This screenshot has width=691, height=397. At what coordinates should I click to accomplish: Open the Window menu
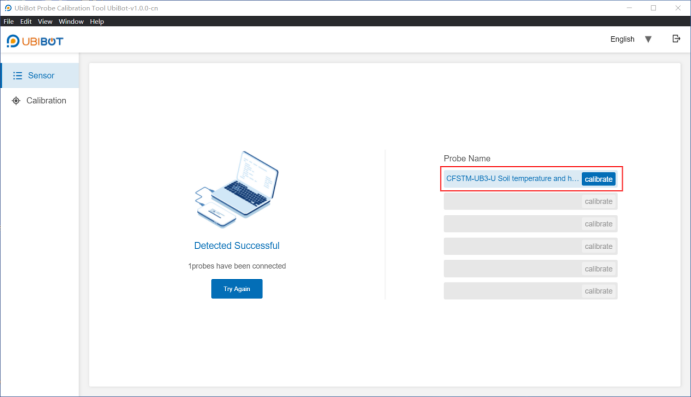tap(71, 21)
